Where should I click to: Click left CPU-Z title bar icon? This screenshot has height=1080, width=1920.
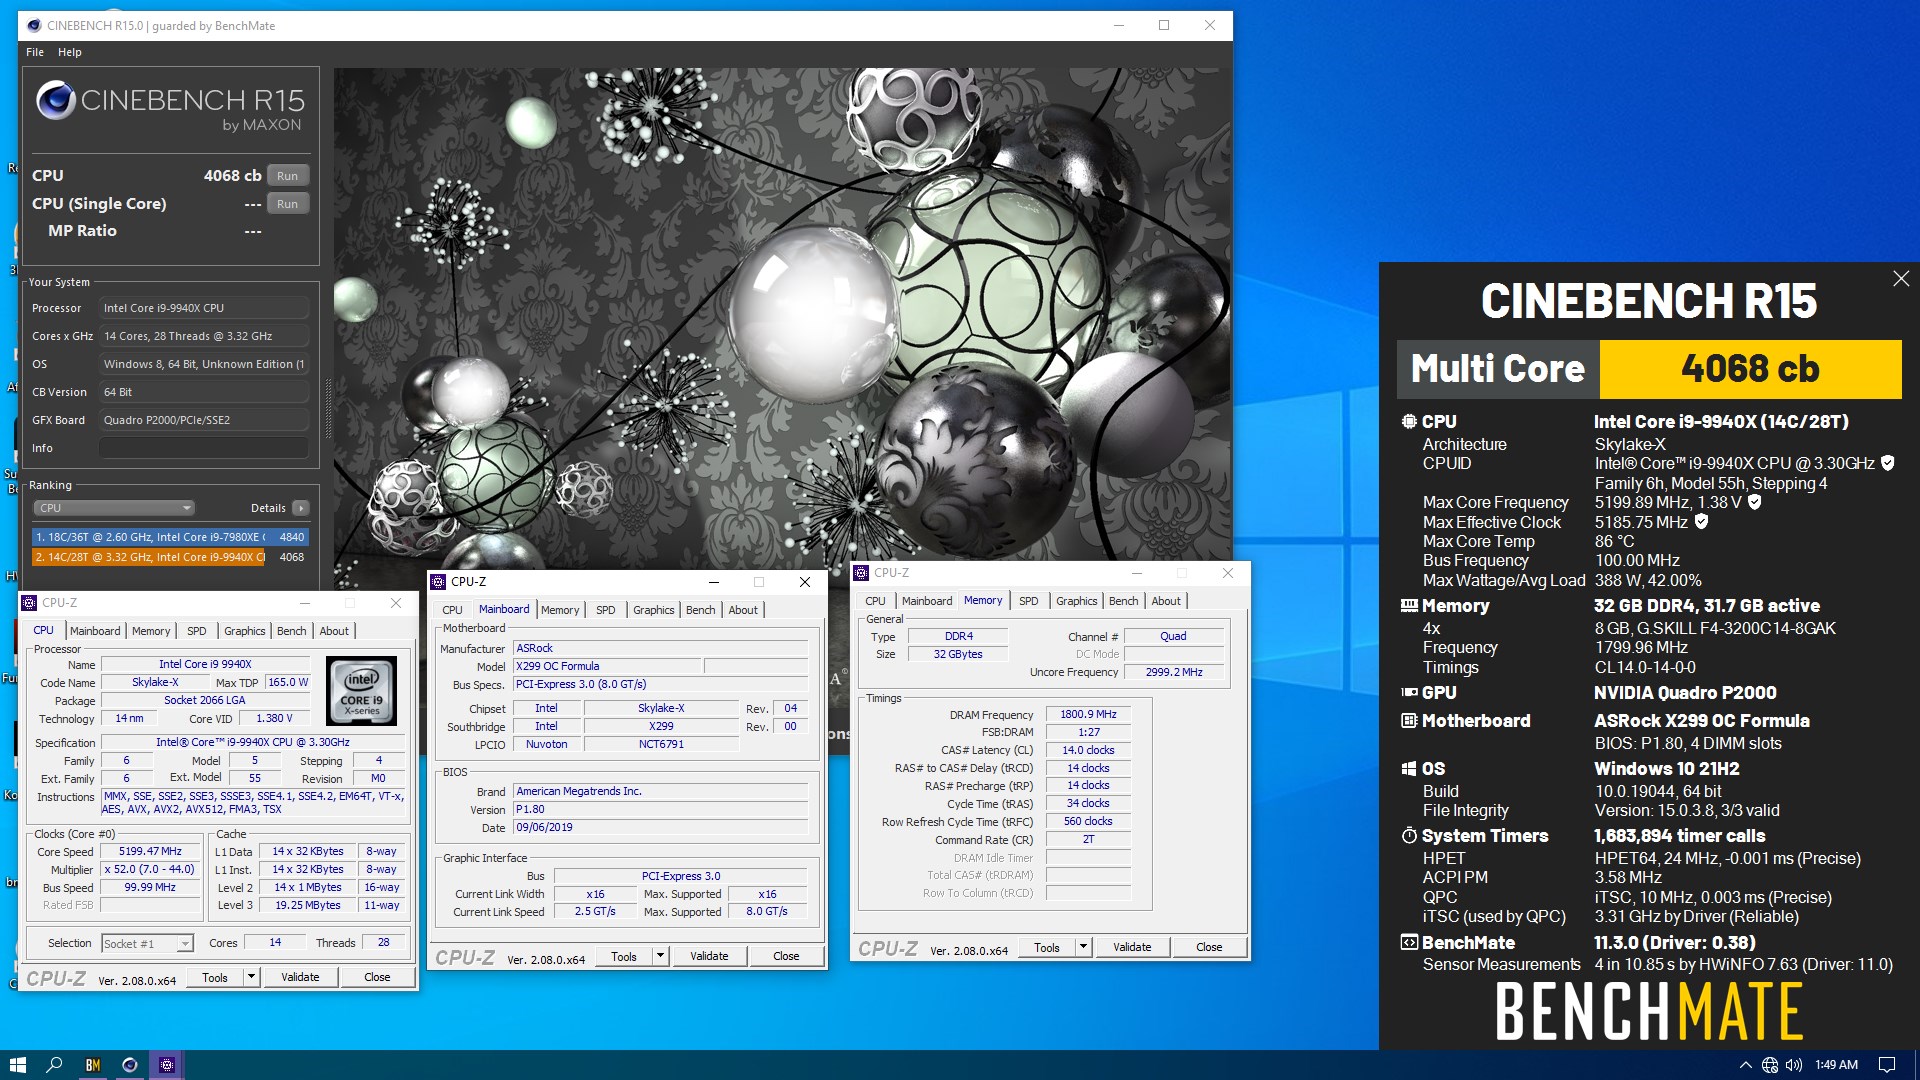click(29, 603)
